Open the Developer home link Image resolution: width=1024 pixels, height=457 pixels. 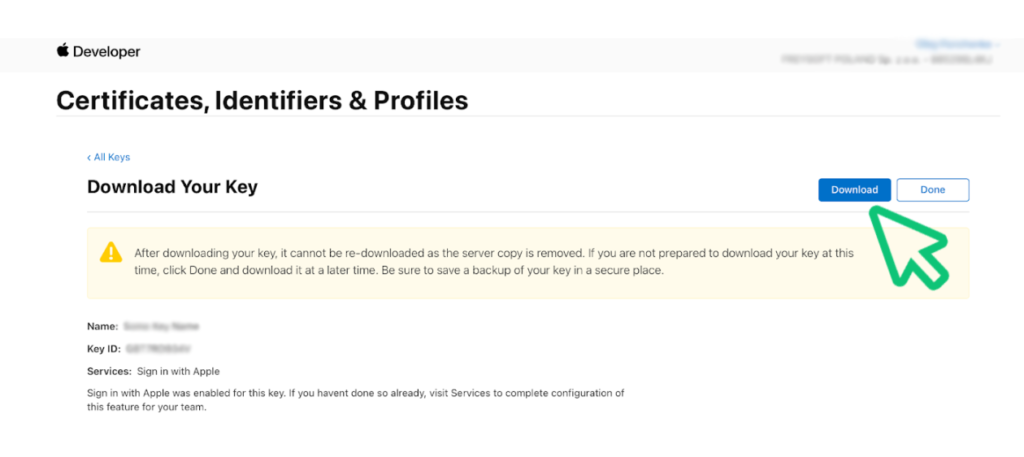tap(106, 52)
